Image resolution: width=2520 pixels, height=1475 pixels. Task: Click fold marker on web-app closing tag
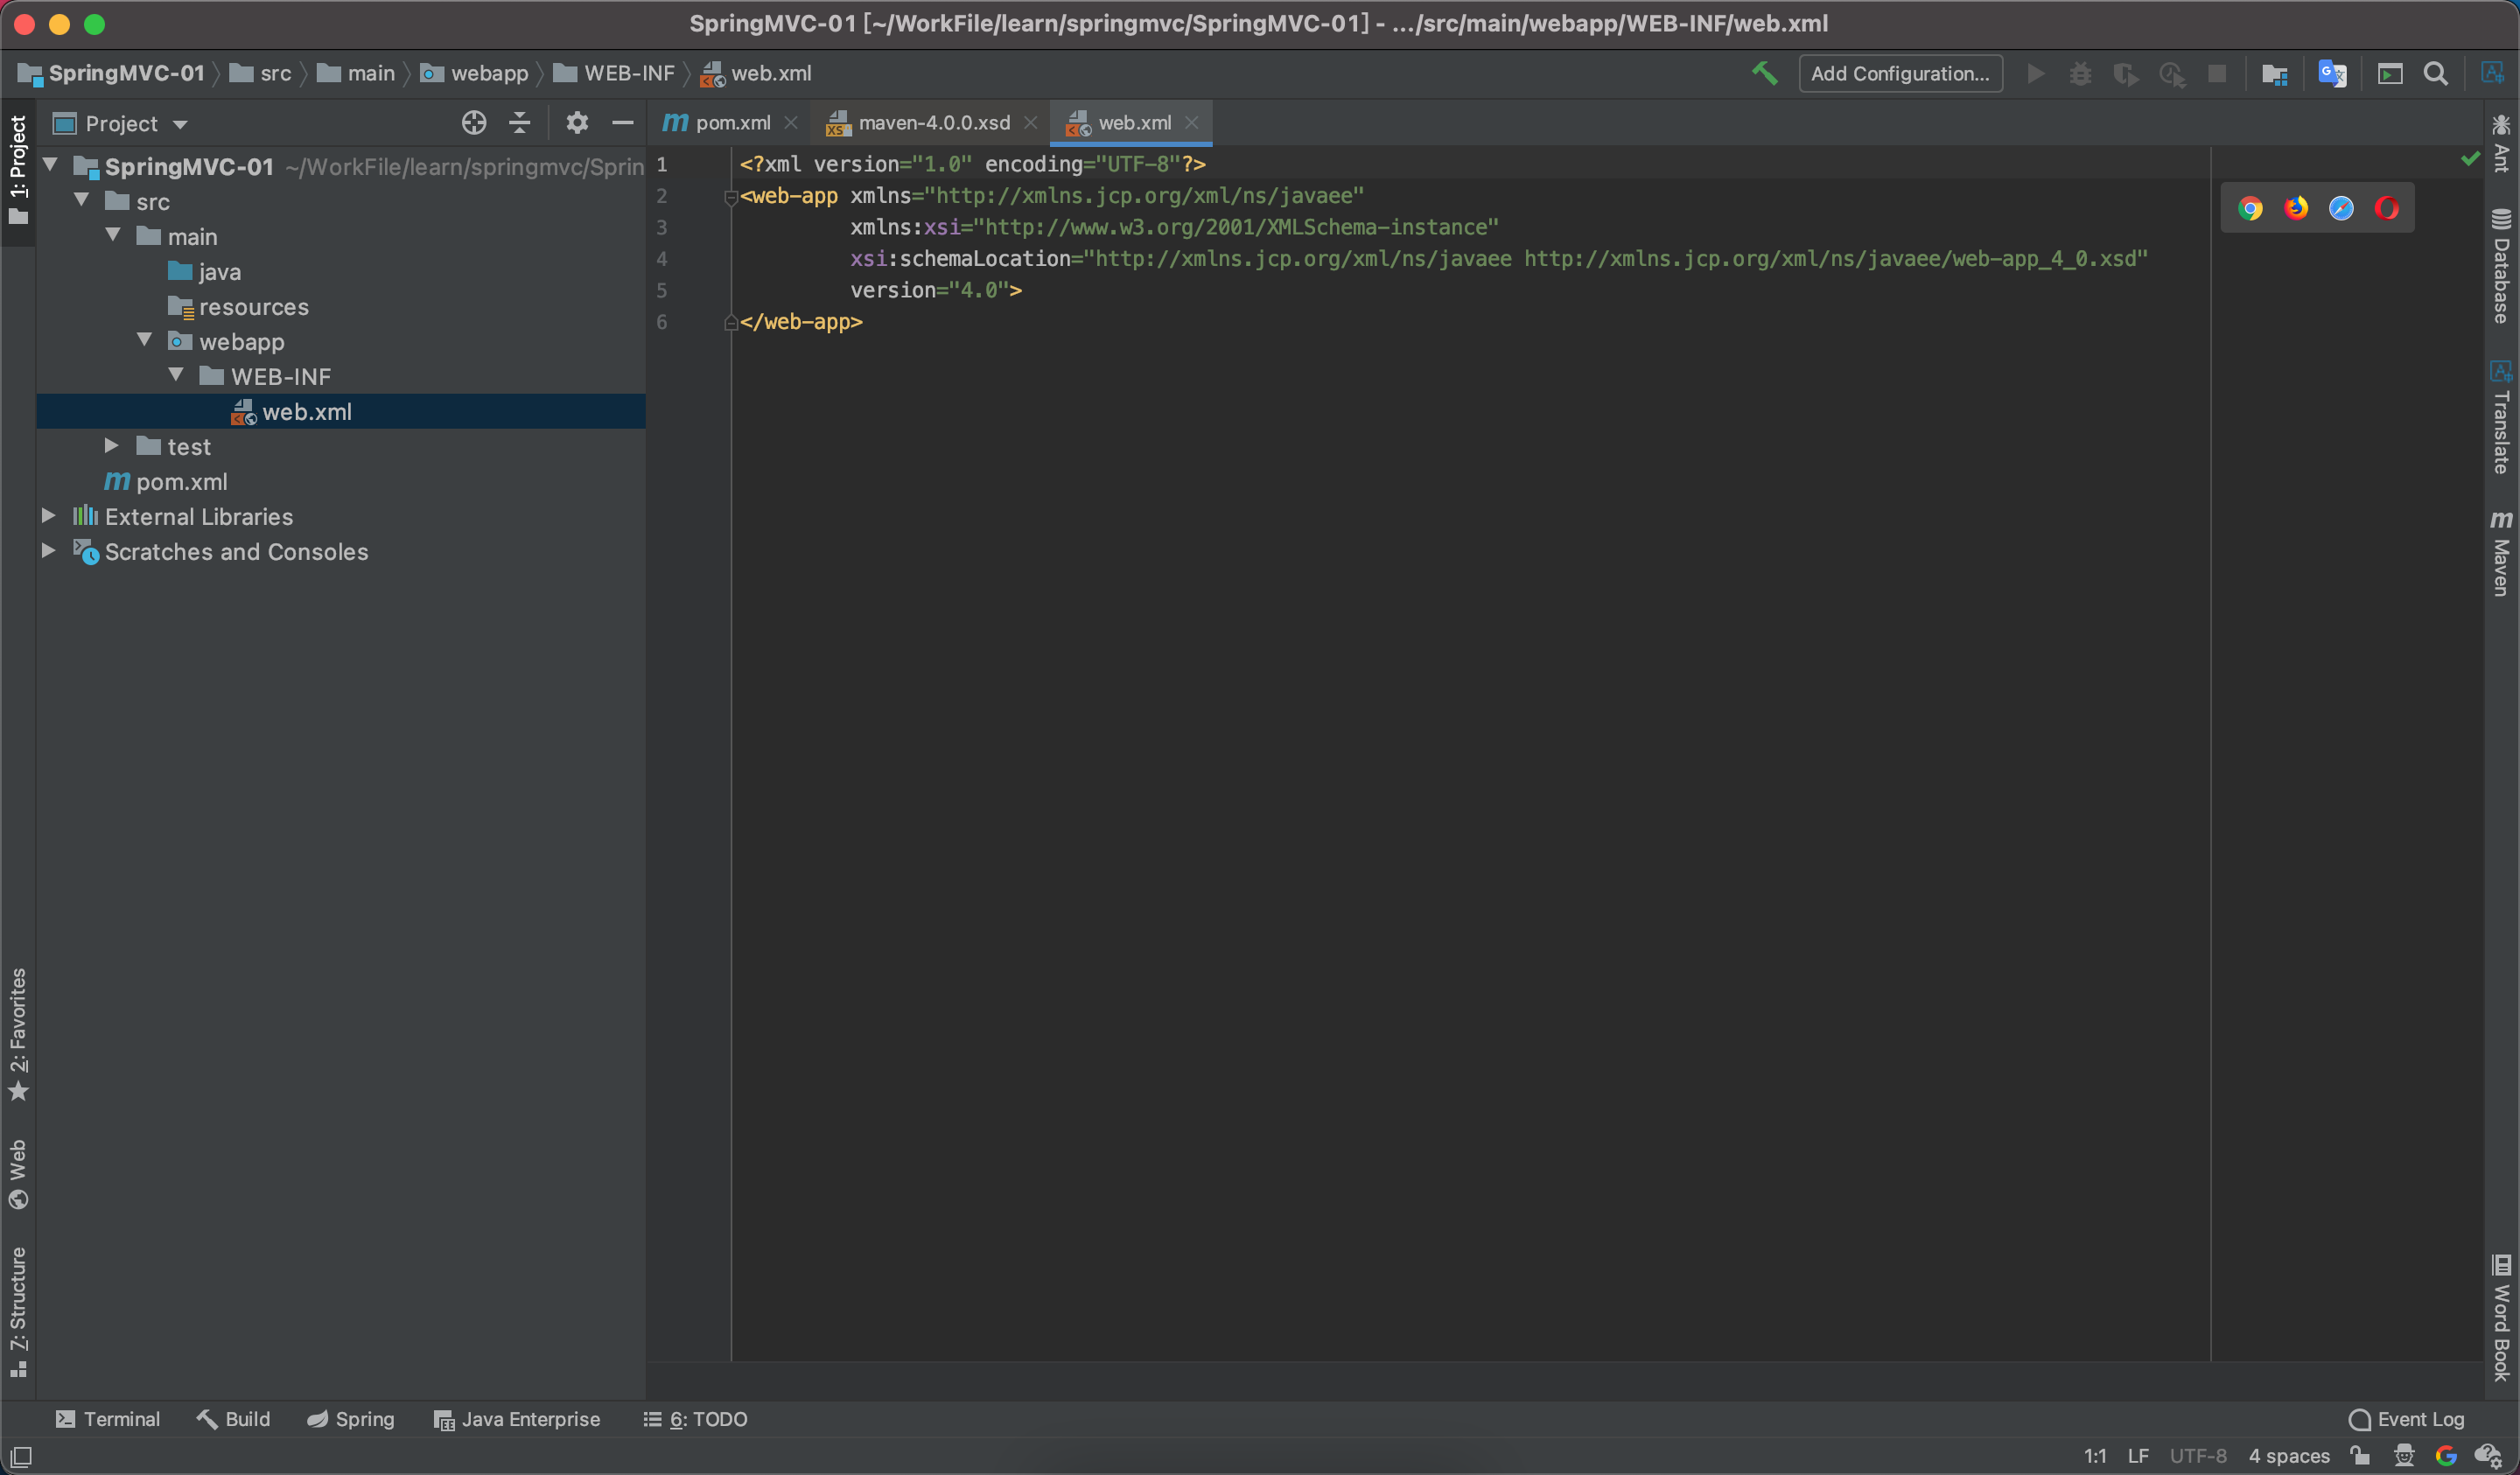(730, 322)
